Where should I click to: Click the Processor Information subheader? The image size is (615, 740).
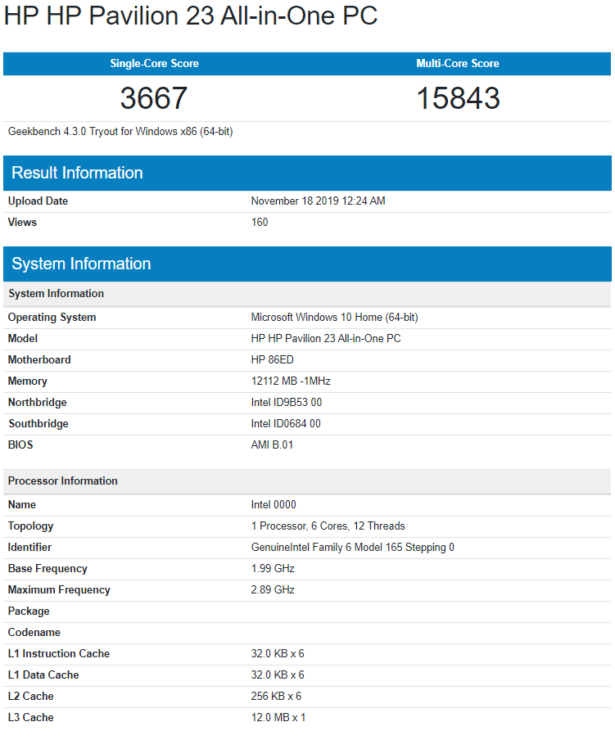(x=307, y=481)
